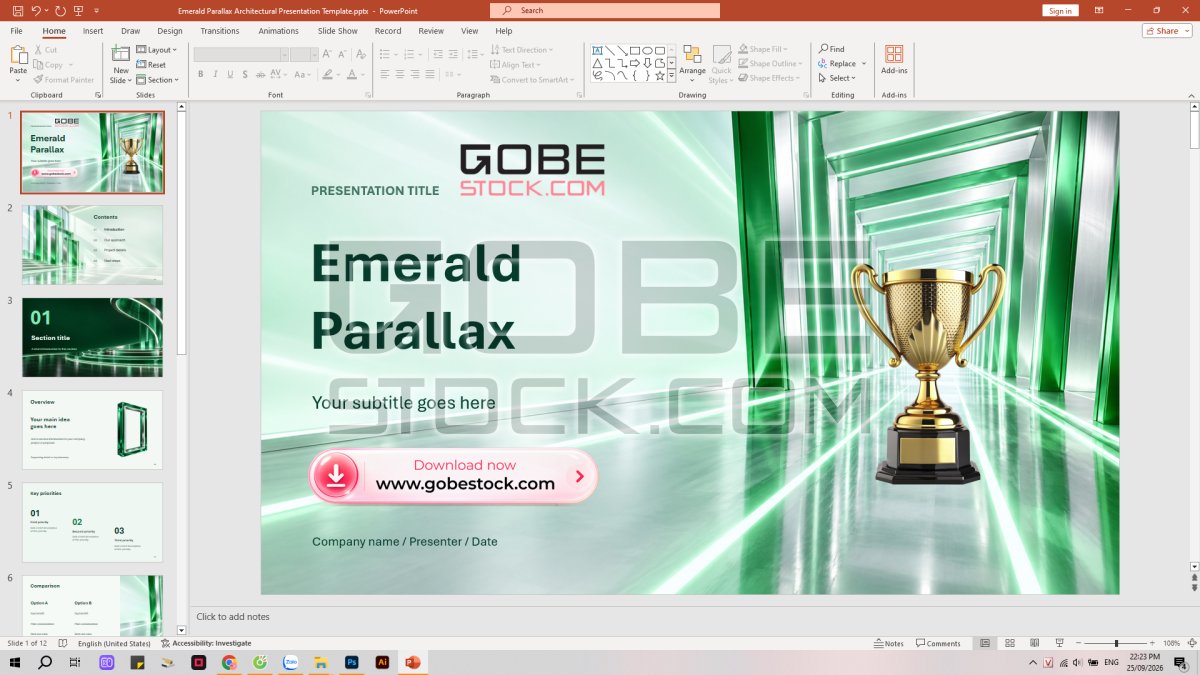Switch to the Design tab
The height and width of the screenshot is (675, 1200).
[x=170, y=31]
